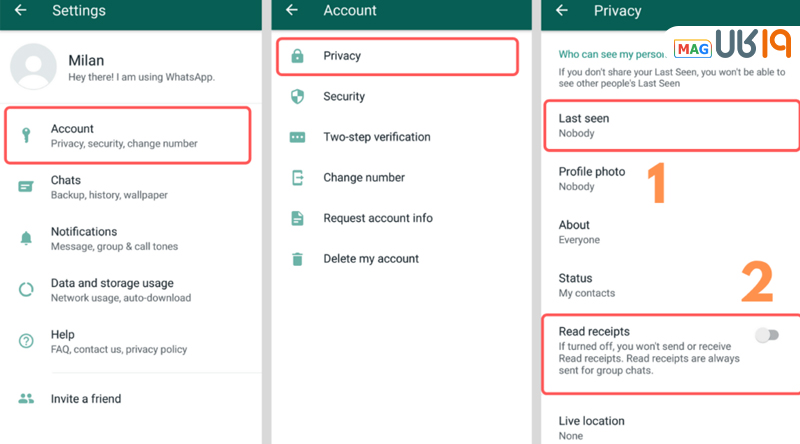Viewport: 800px width, 444px height.
Task: Tap Request account info
Action: 377,218
